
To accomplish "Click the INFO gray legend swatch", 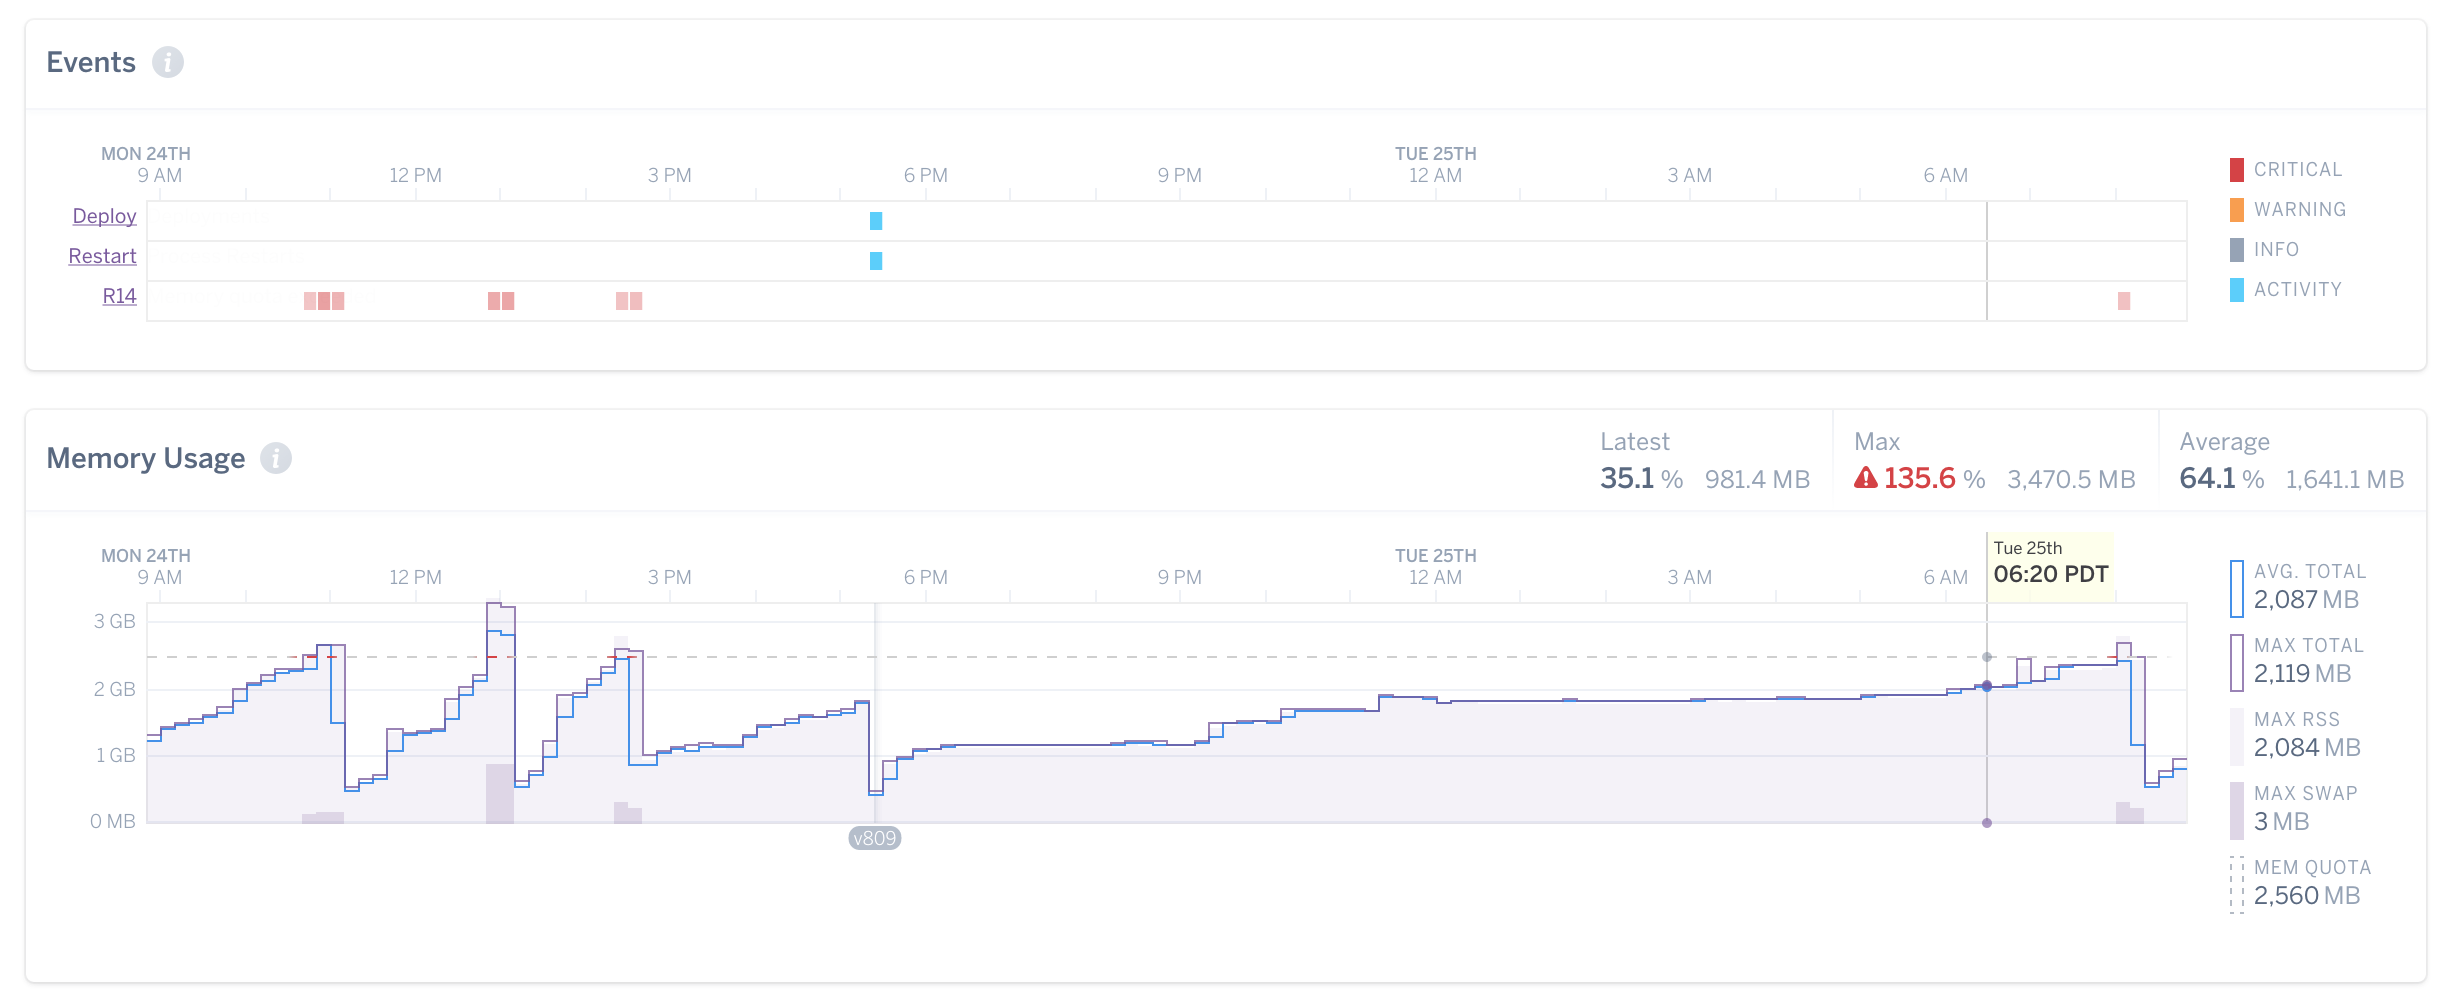I will pos(2237,250).
